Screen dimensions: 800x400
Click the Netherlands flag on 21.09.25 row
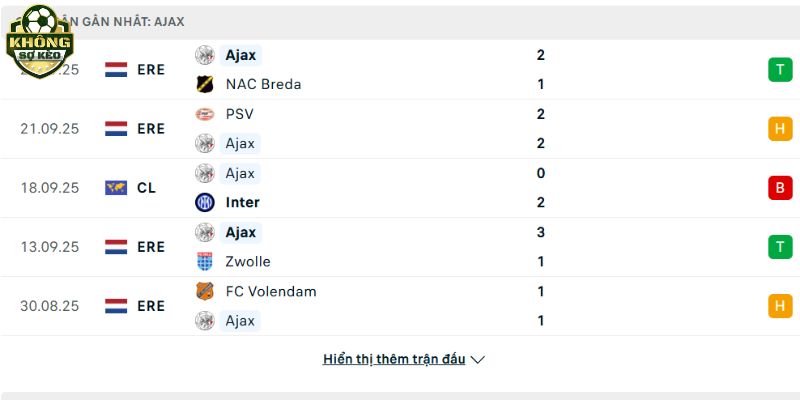coord(116,128)
